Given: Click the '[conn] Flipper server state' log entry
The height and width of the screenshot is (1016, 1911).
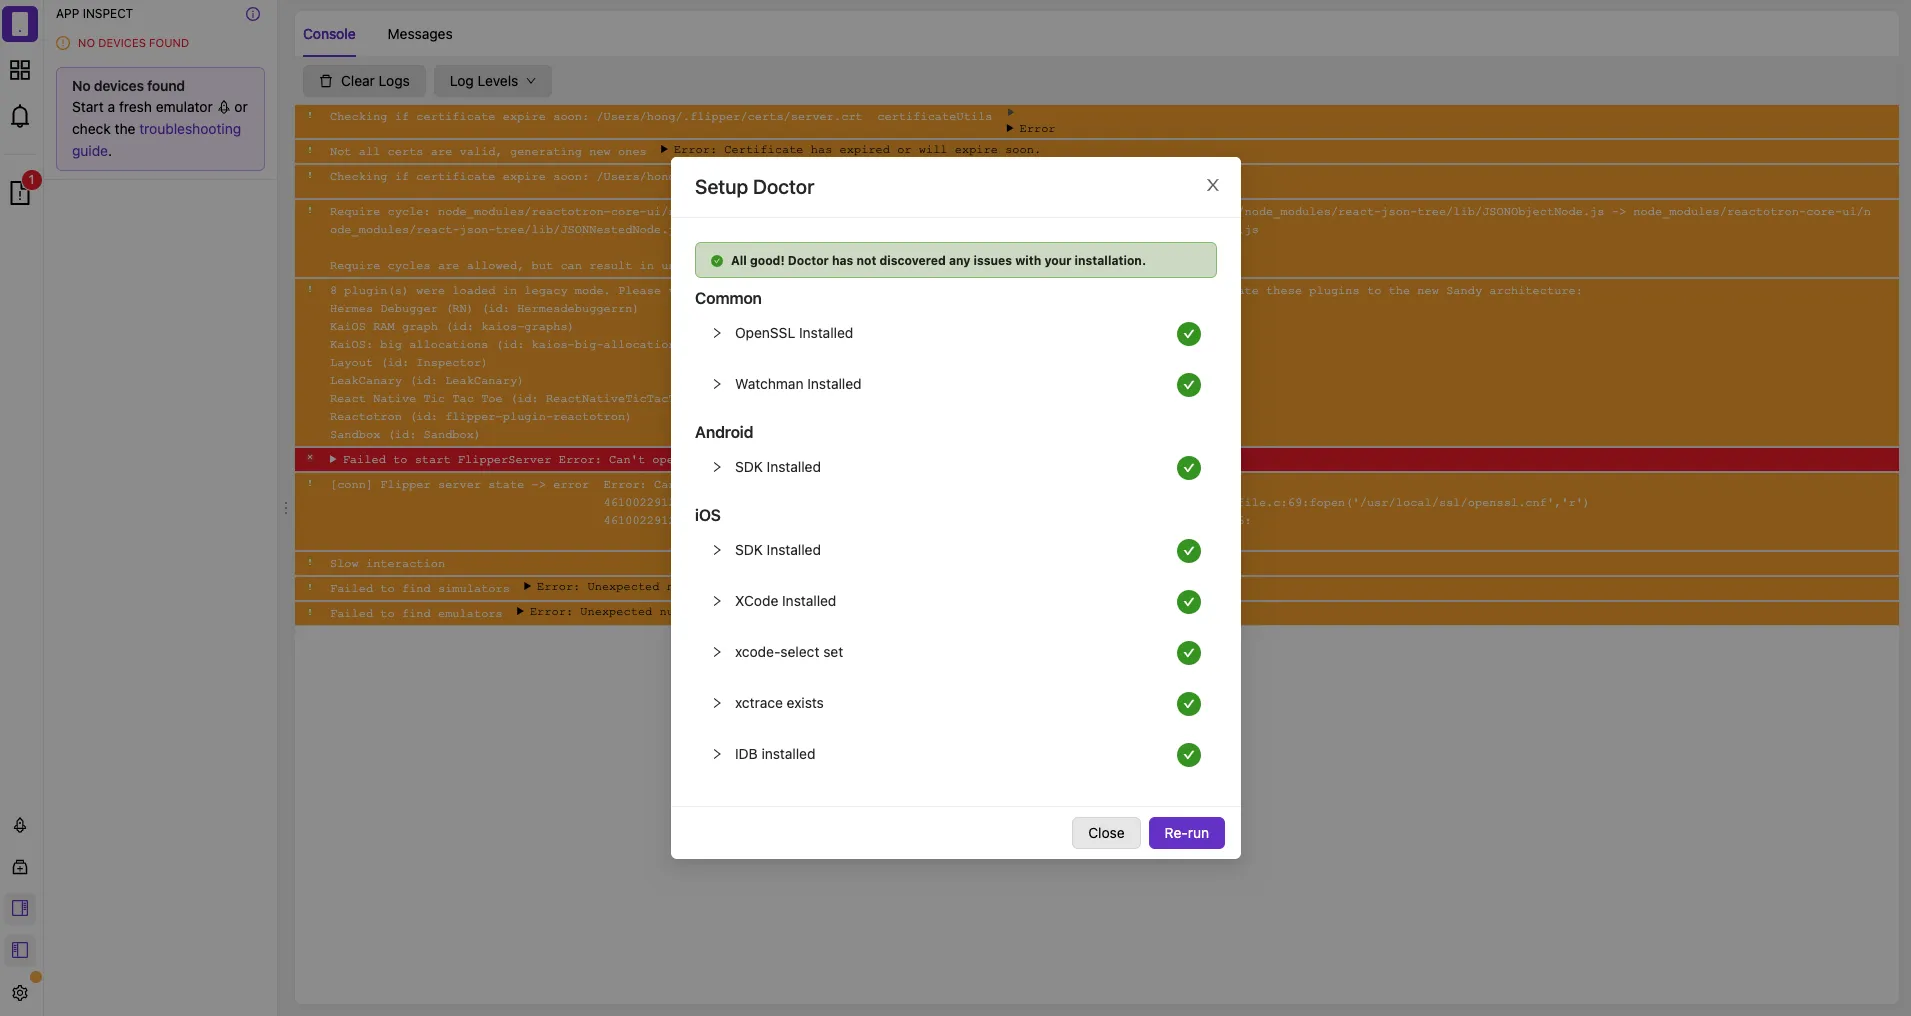Looking at the screenshot, I should point(460,485).
